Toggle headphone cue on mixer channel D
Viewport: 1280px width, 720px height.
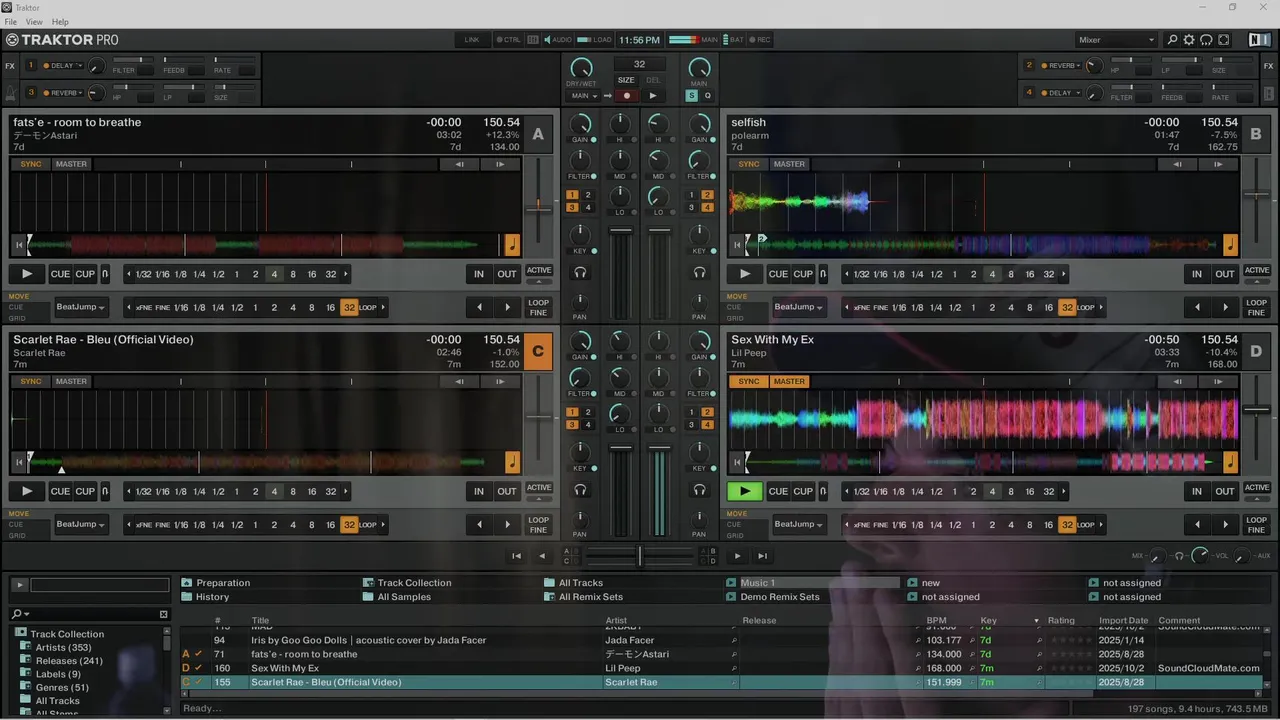pos(700,490)
